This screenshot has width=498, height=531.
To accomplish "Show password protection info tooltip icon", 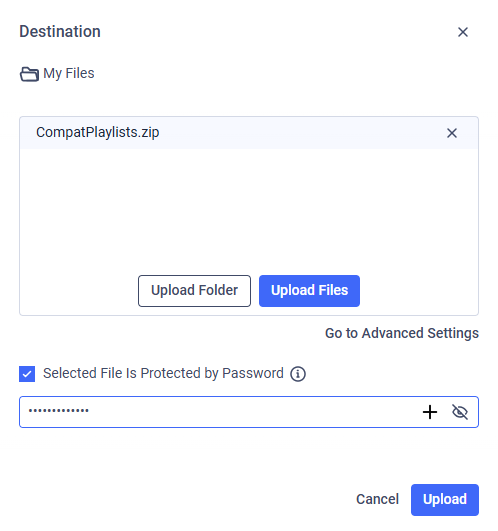I will click(298, 374).
